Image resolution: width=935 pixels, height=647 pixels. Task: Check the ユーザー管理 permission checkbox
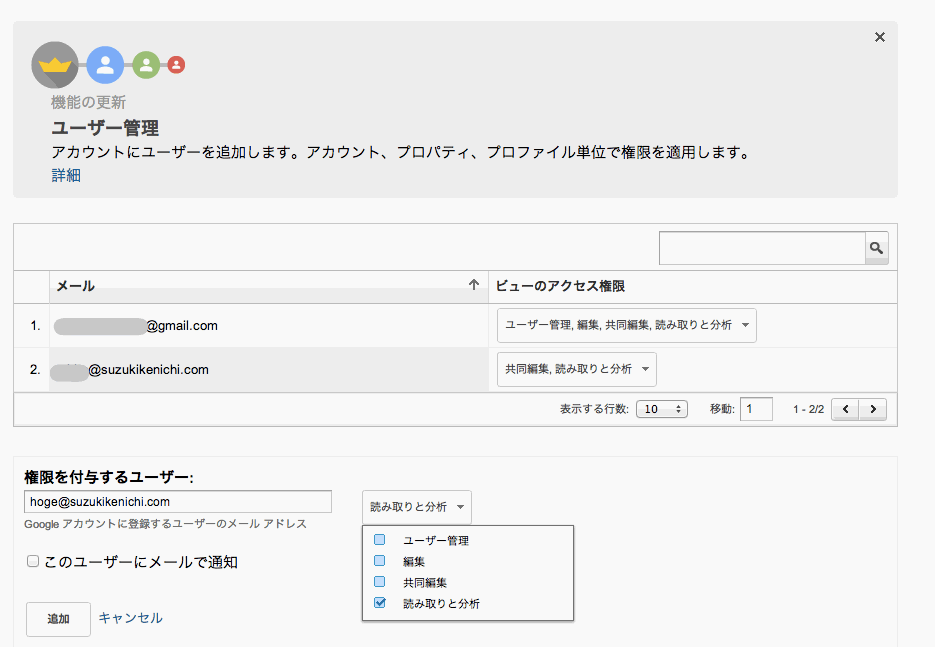[379, 540]
